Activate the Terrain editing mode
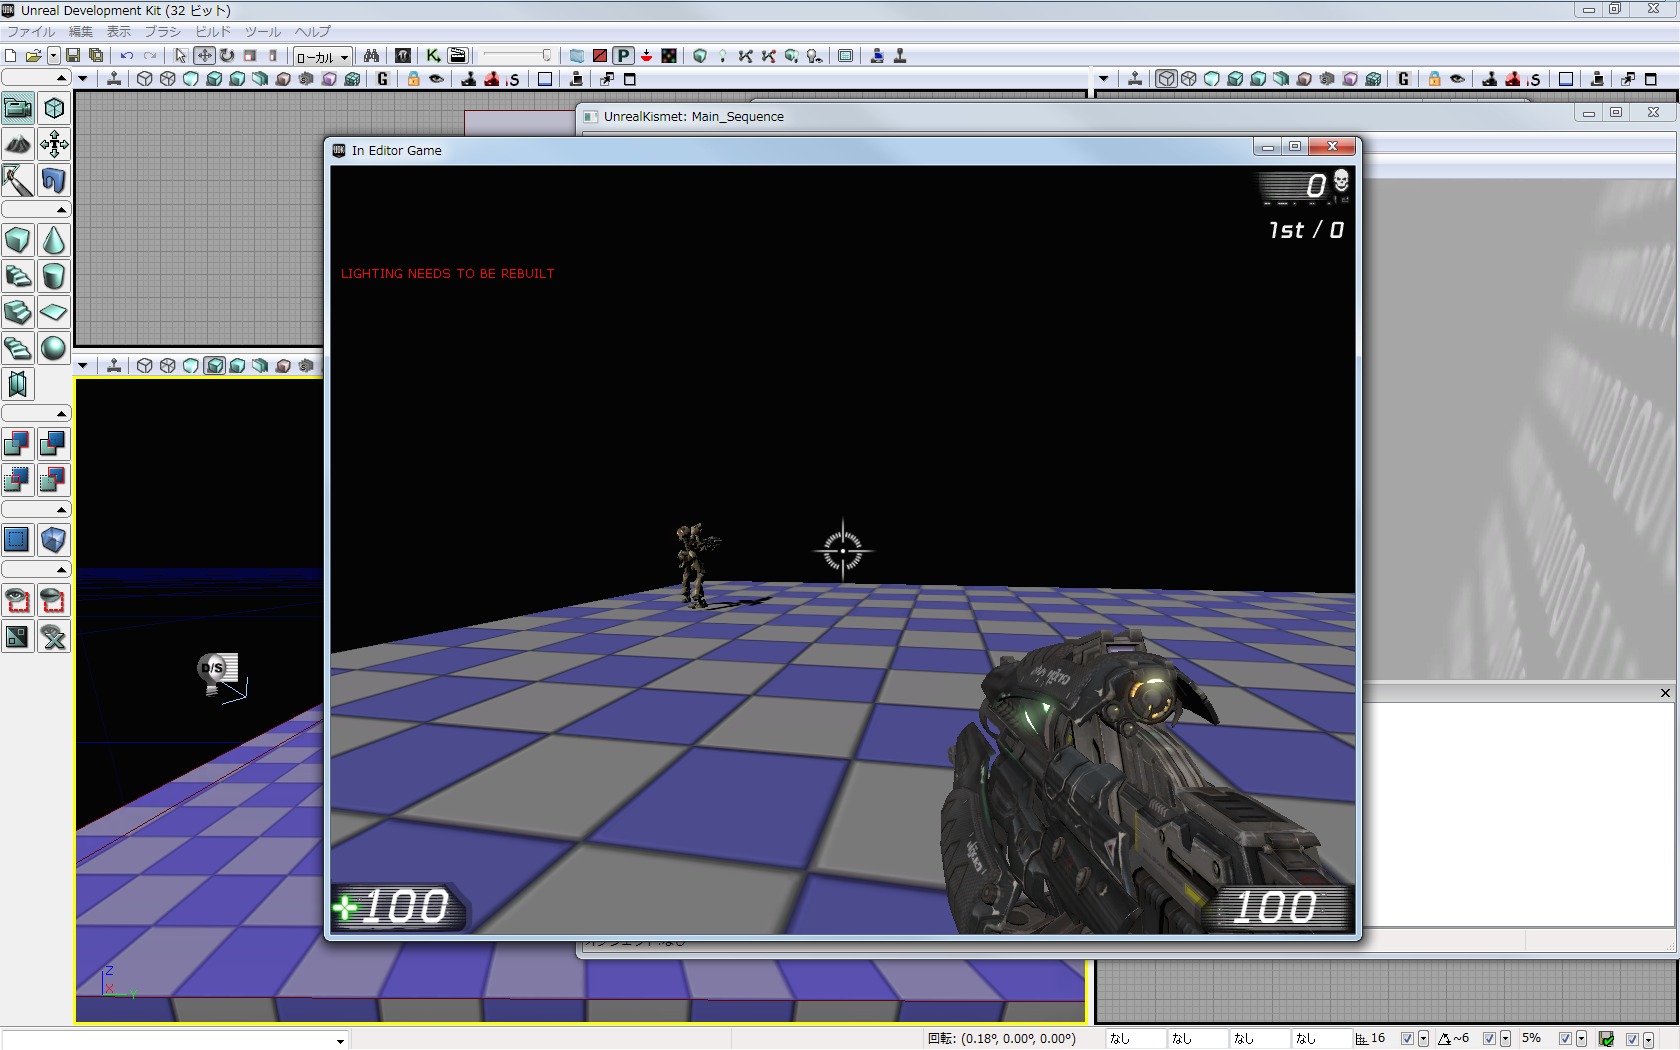The height and width of the screenshot is (1050, 1680). pyautogui.click(x=18, y=144)
